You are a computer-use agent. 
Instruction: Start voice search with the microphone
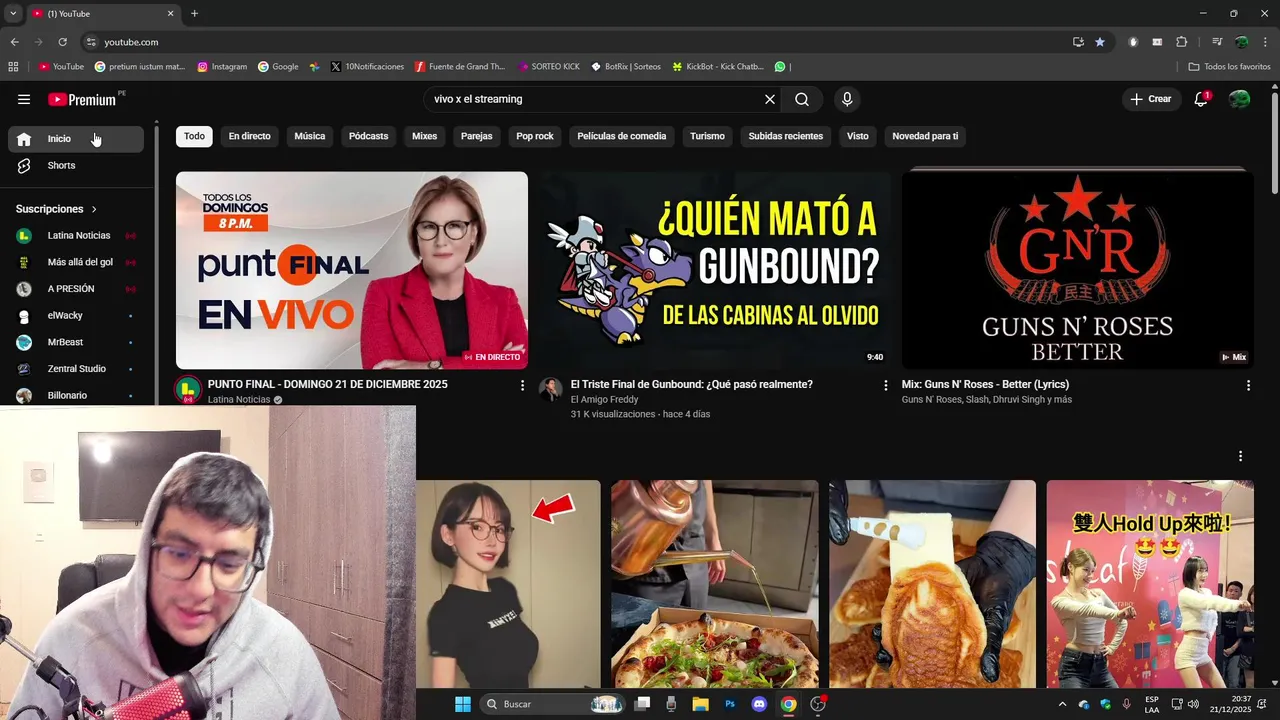coord(847,99)
